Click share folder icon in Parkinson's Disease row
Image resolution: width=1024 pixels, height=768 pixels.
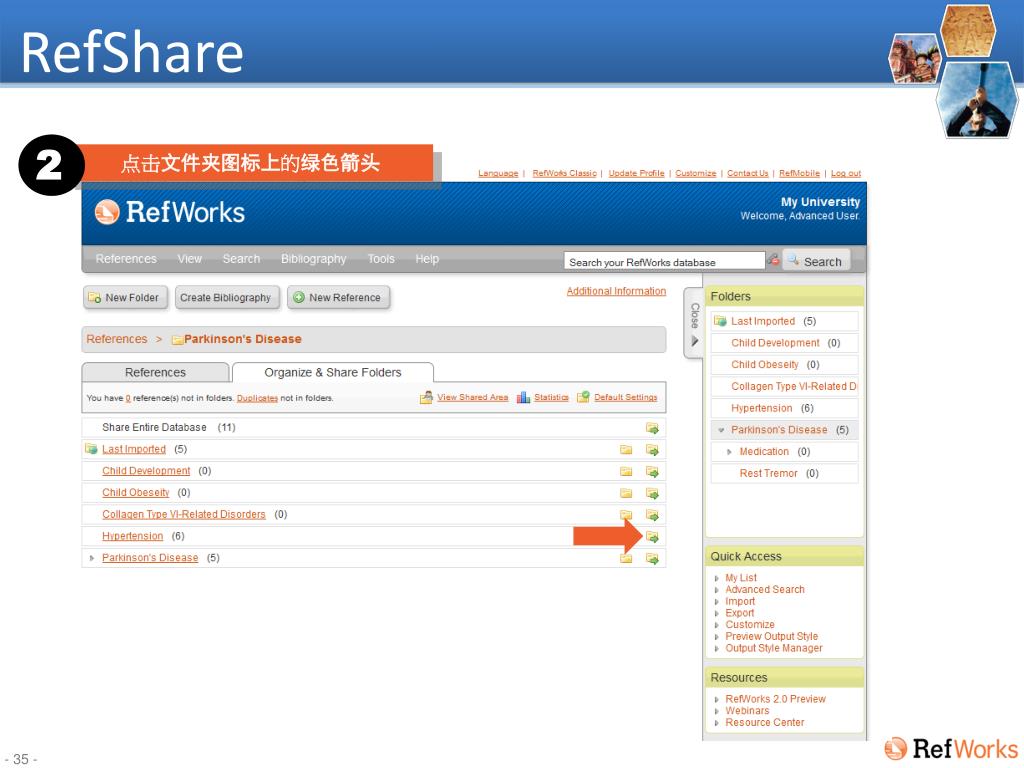click(x=652, y=558)
